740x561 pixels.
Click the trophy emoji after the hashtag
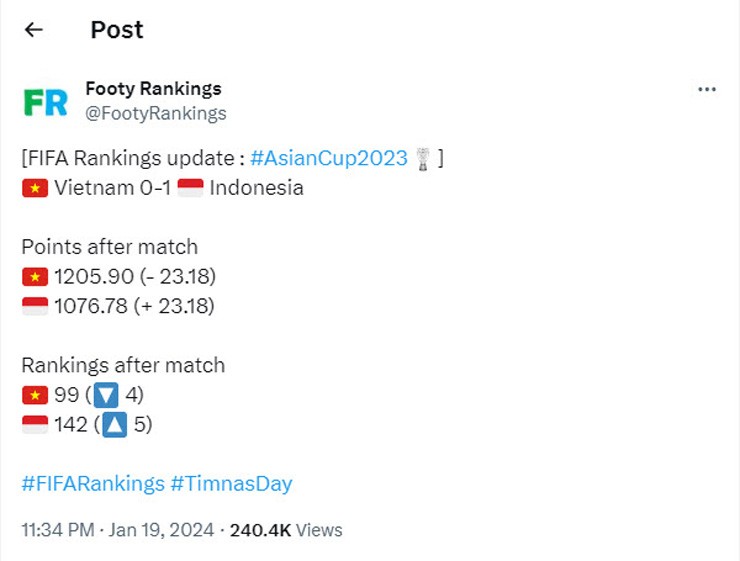pos(426,158)
